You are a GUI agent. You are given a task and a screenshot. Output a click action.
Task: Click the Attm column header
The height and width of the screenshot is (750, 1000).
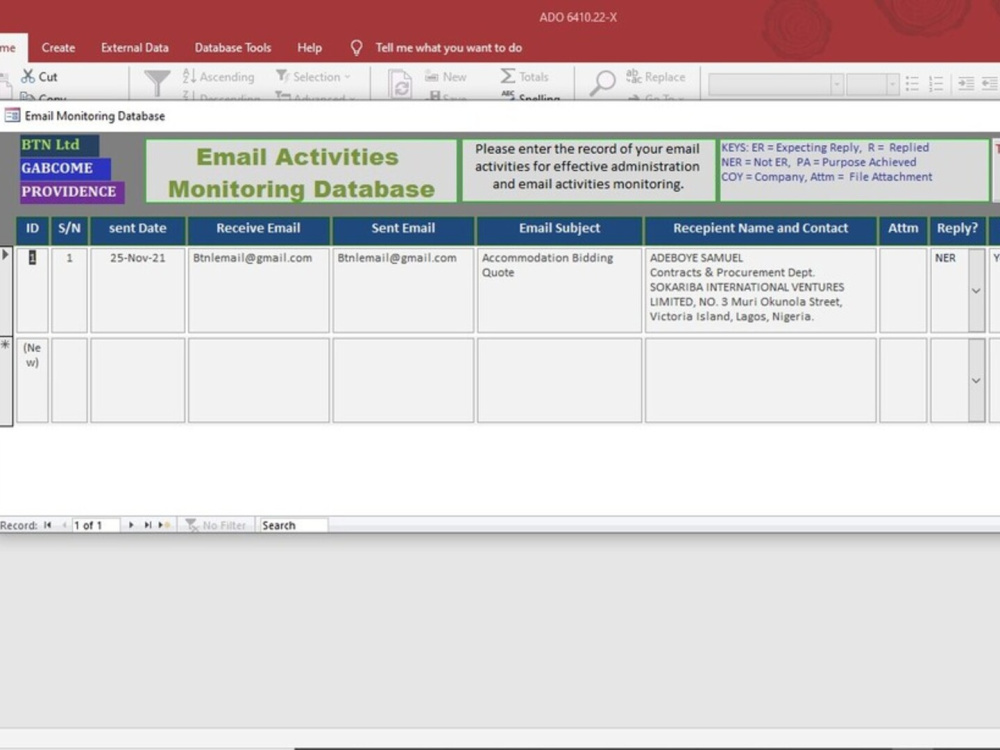click(903, 229)
